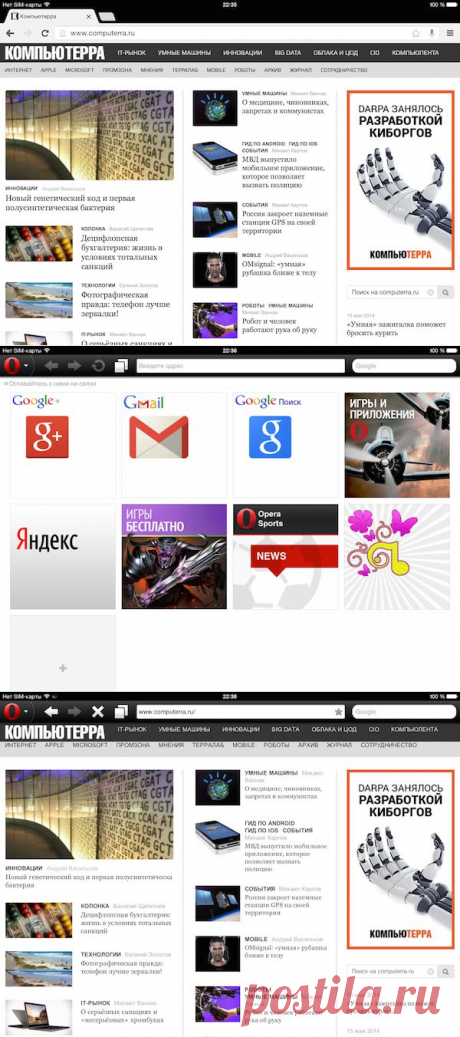Expand Opera menu on the Speed Dial screen
This screenshot has width=460, height=1037.
pyautogui.click(x=16, y=366)
